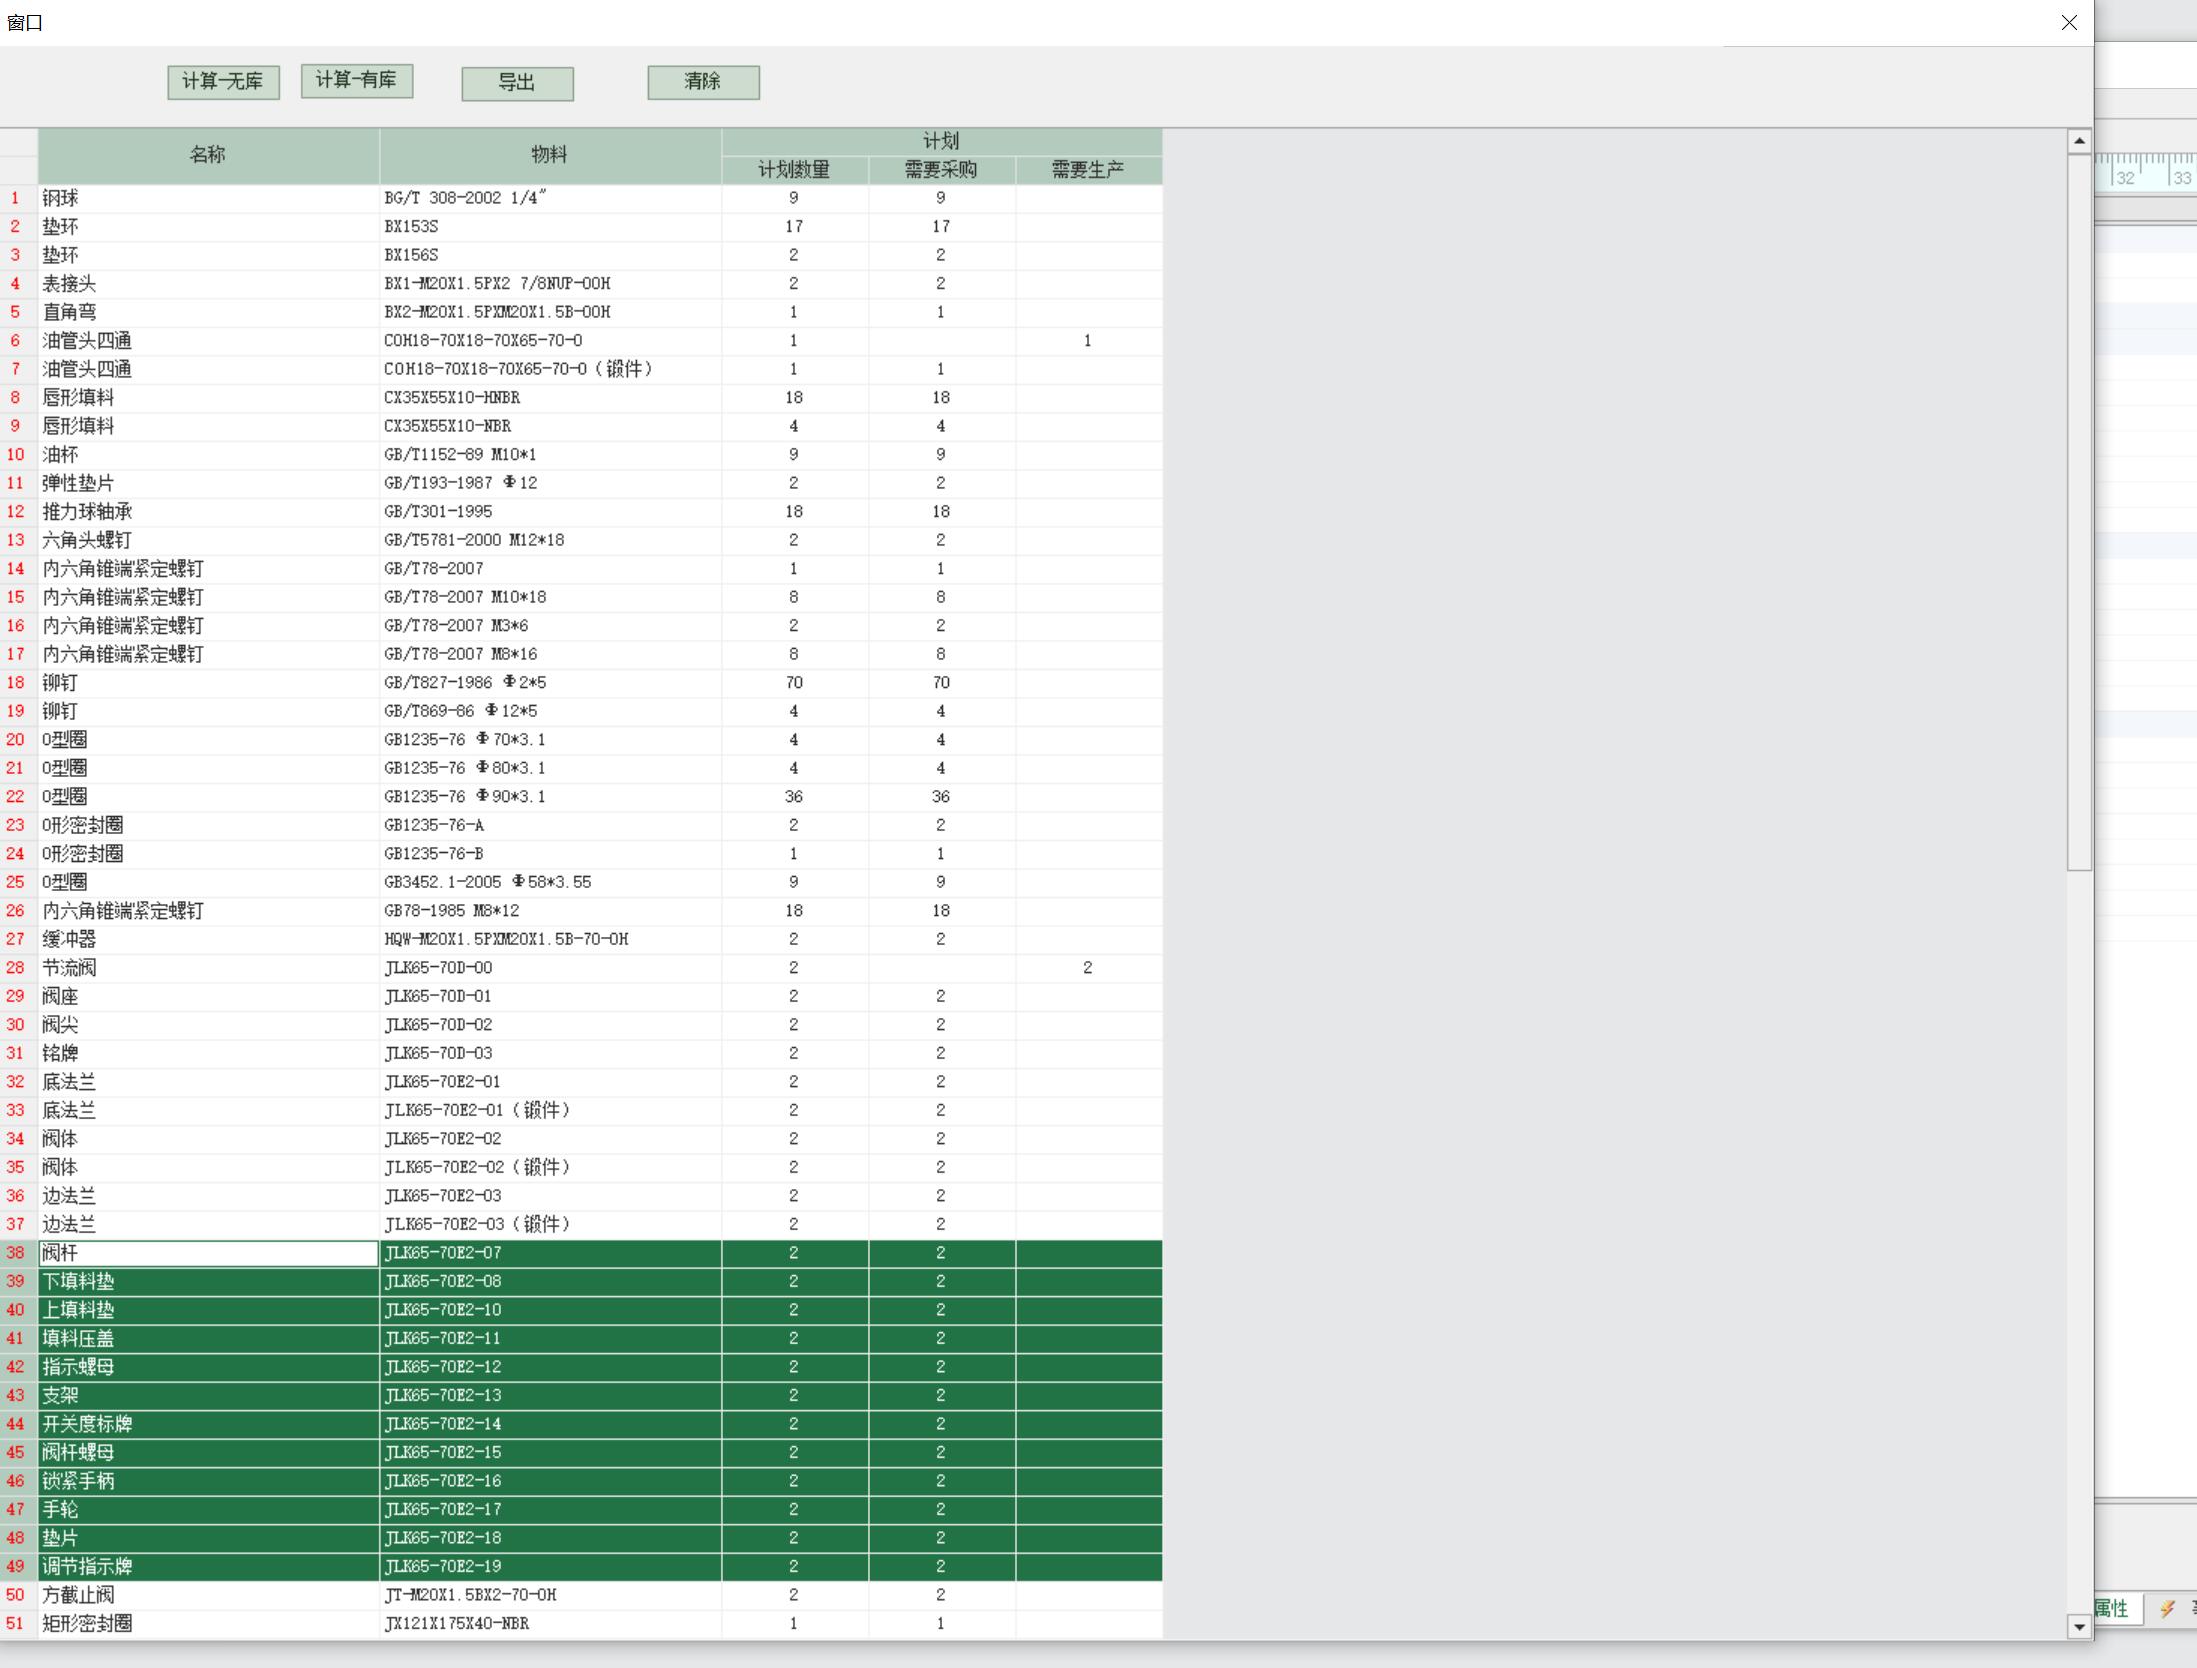Viewport: 2197px width, 1668px height.
Task: Click the 清除 clear button
Action: point(703,82)
